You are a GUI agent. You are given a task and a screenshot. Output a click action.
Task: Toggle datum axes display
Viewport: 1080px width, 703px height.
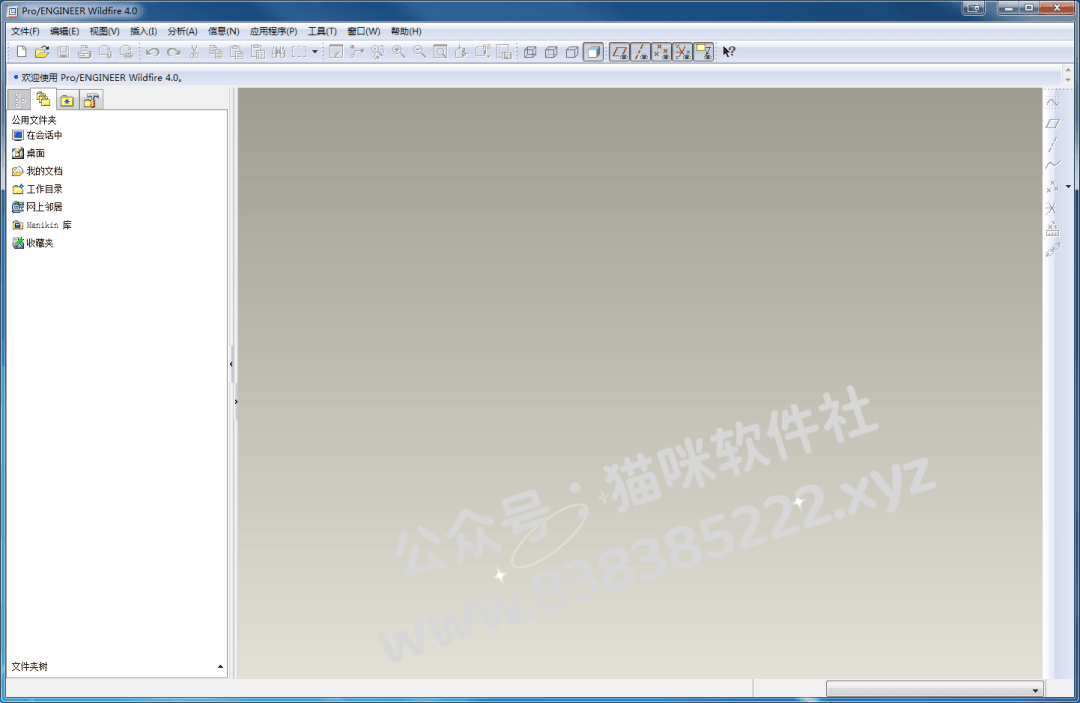click(641, 52)
